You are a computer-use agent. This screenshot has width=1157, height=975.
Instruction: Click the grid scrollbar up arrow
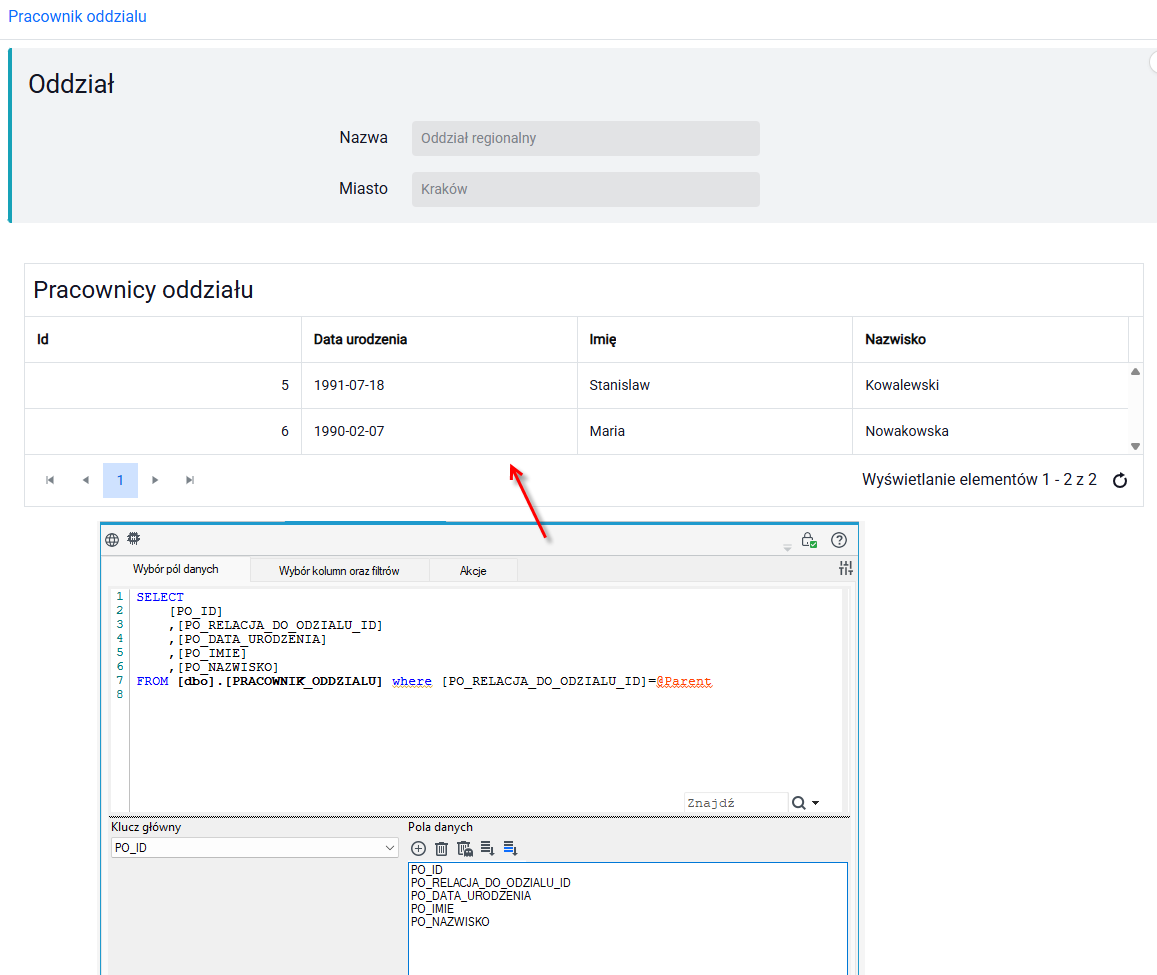pos(1136,372)
